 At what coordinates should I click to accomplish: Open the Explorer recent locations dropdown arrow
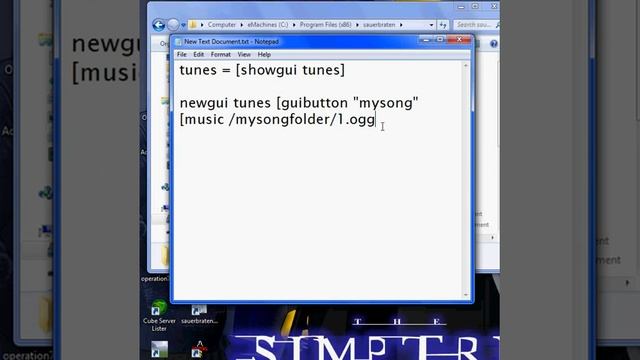point(183,25)
